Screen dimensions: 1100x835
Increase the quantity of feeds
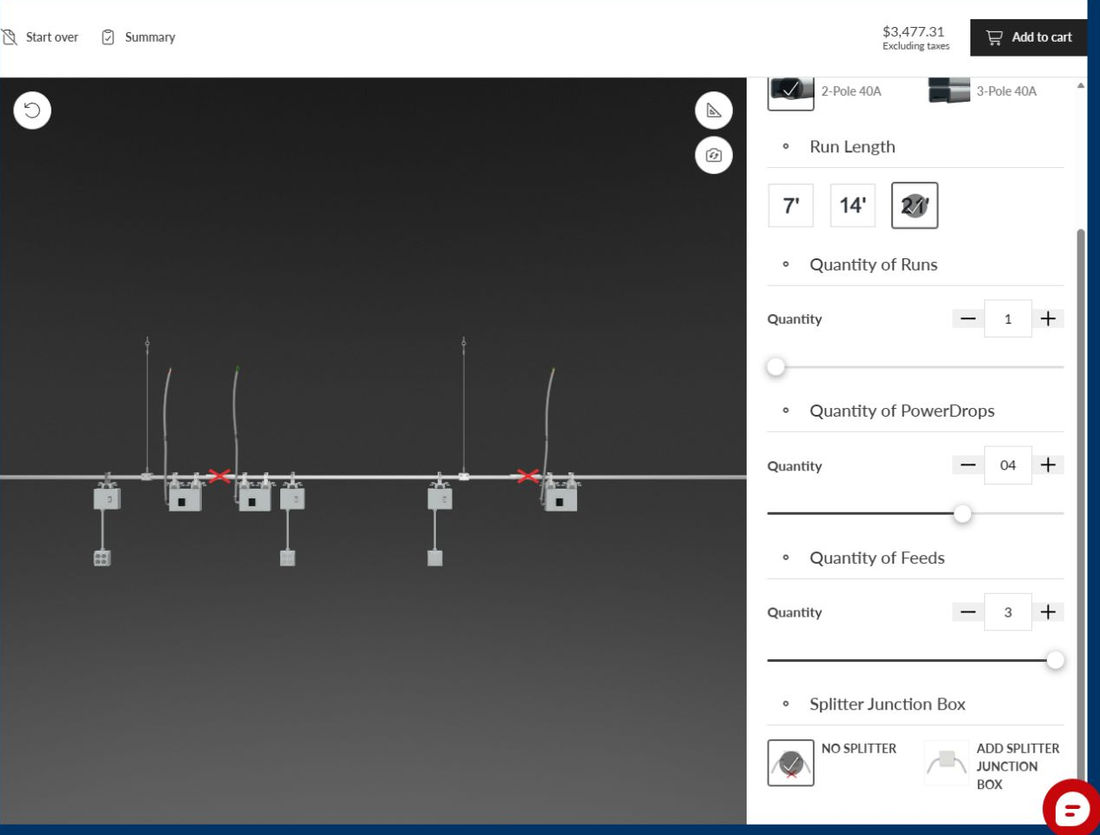[x=1048, y=613]
